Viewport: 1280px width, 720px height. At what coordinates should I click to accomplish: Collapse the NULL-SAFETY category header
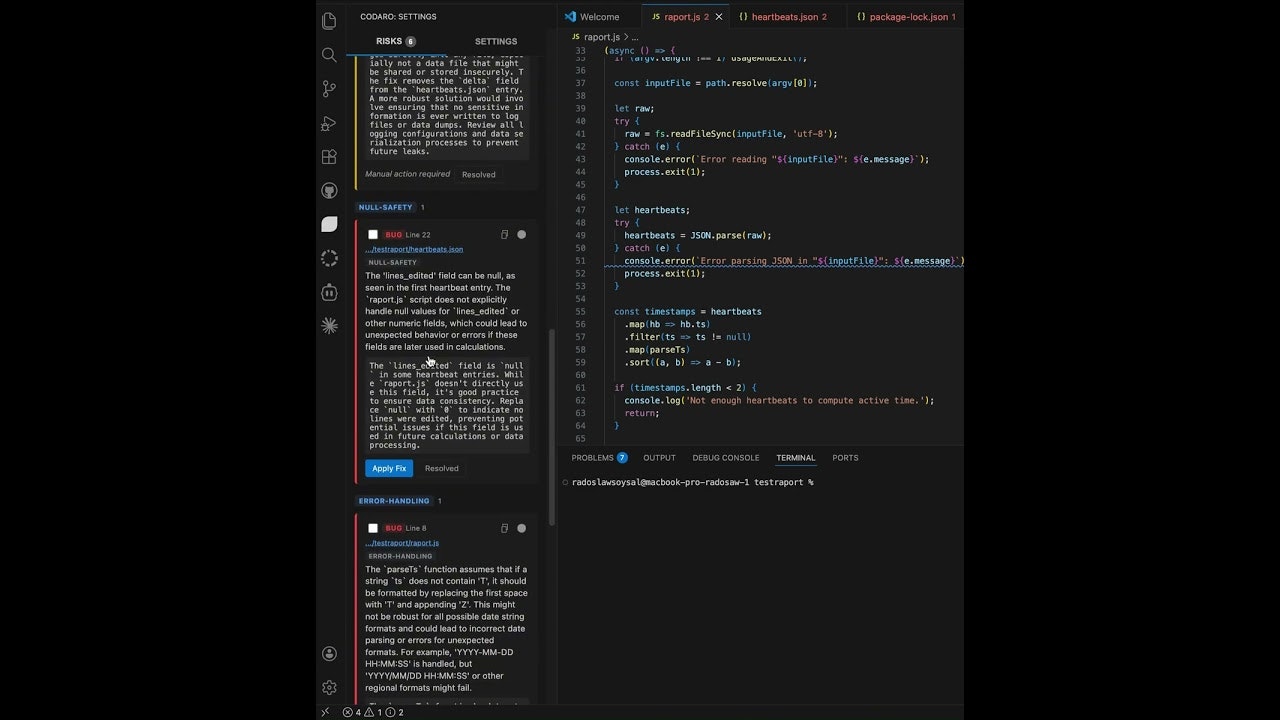pyautogui.click(x=391, y=207)
